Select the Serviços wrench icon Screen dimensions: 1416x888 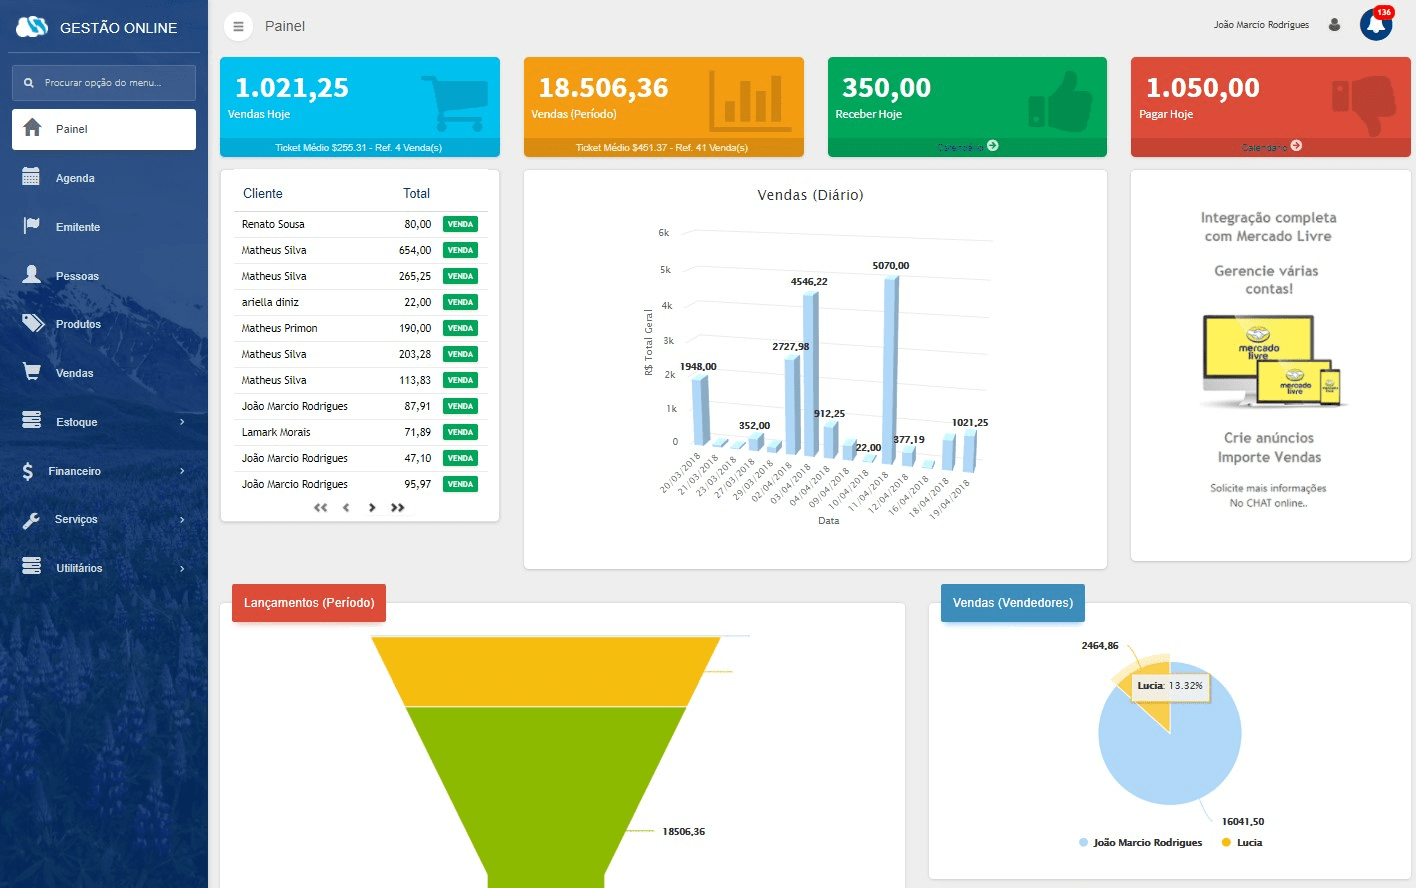33,519
